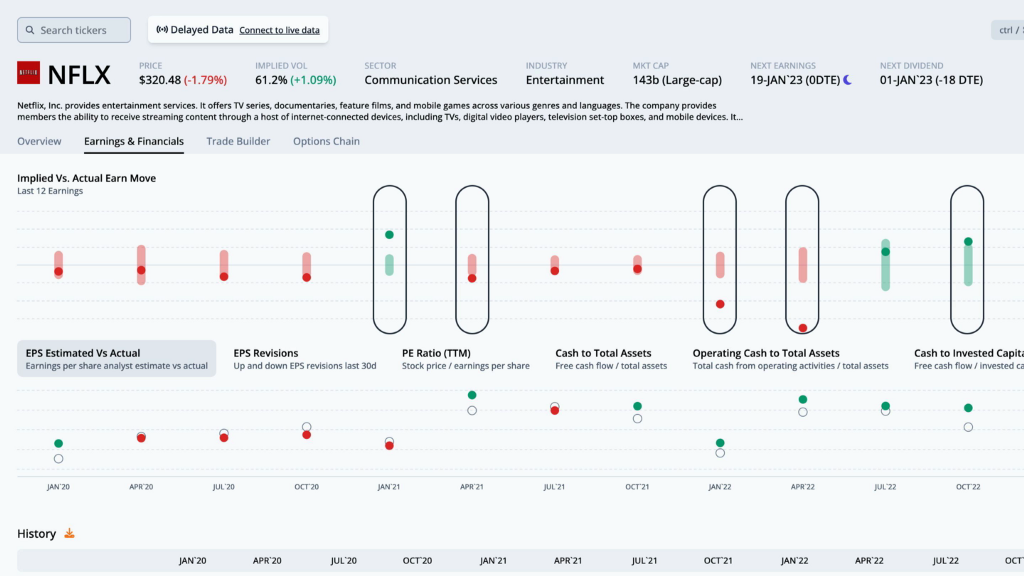Image resolution: width=1024 pixels, height=576 pixels.
Task: Click the green actual-move dot for JAN'21
Action: point(389,235)
